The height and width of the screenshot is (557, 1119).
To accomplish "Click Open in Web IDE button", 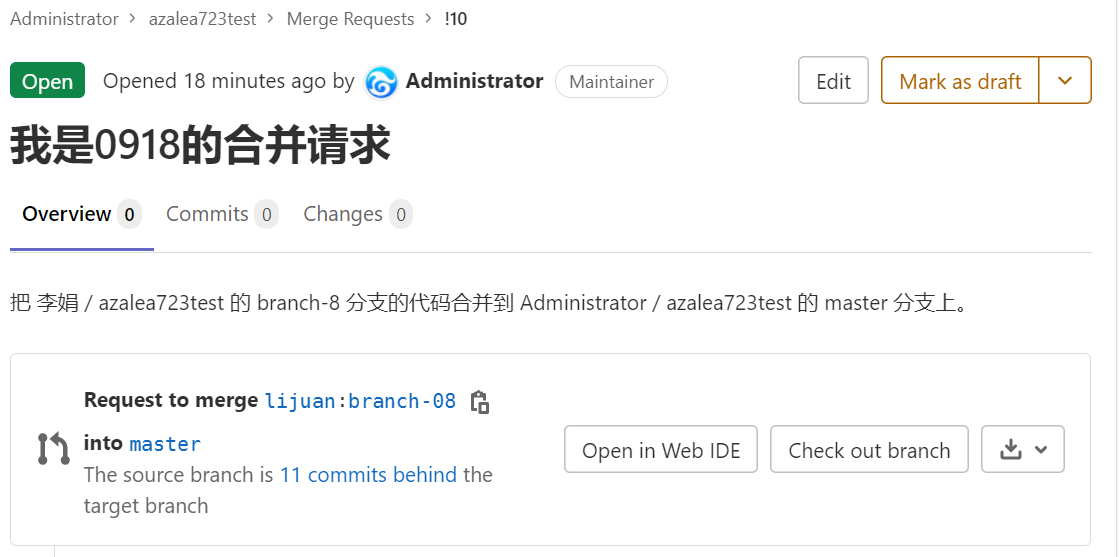I will [661, 450].
